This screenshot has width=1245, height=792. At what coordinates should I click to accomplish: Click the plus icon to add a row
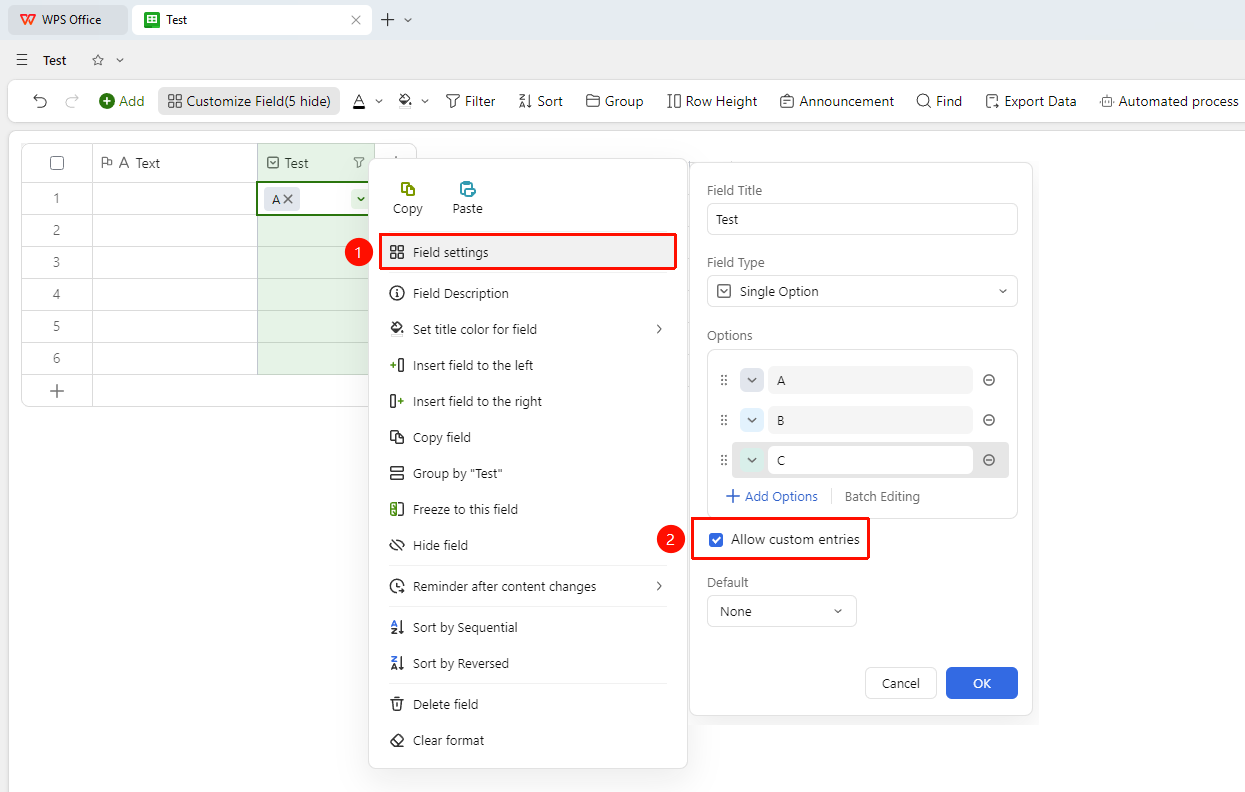[x=57, y=391]
